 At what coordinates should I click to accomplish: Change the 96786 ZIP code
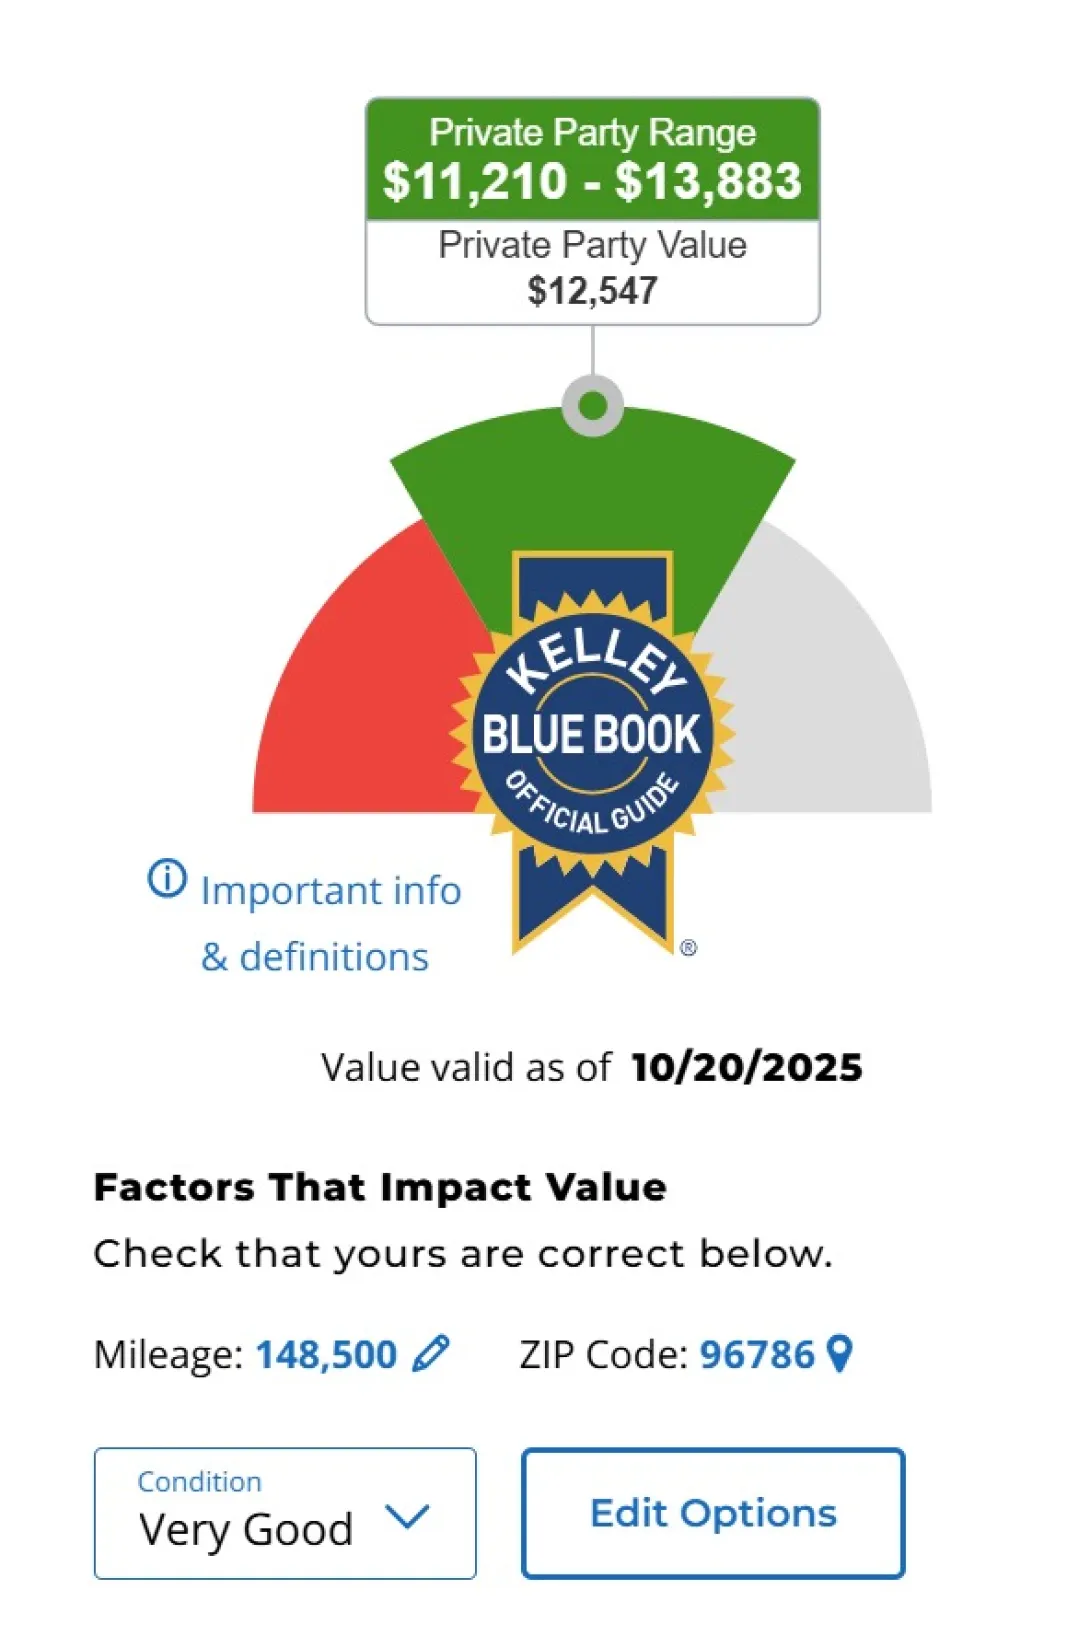(757, 1355)
